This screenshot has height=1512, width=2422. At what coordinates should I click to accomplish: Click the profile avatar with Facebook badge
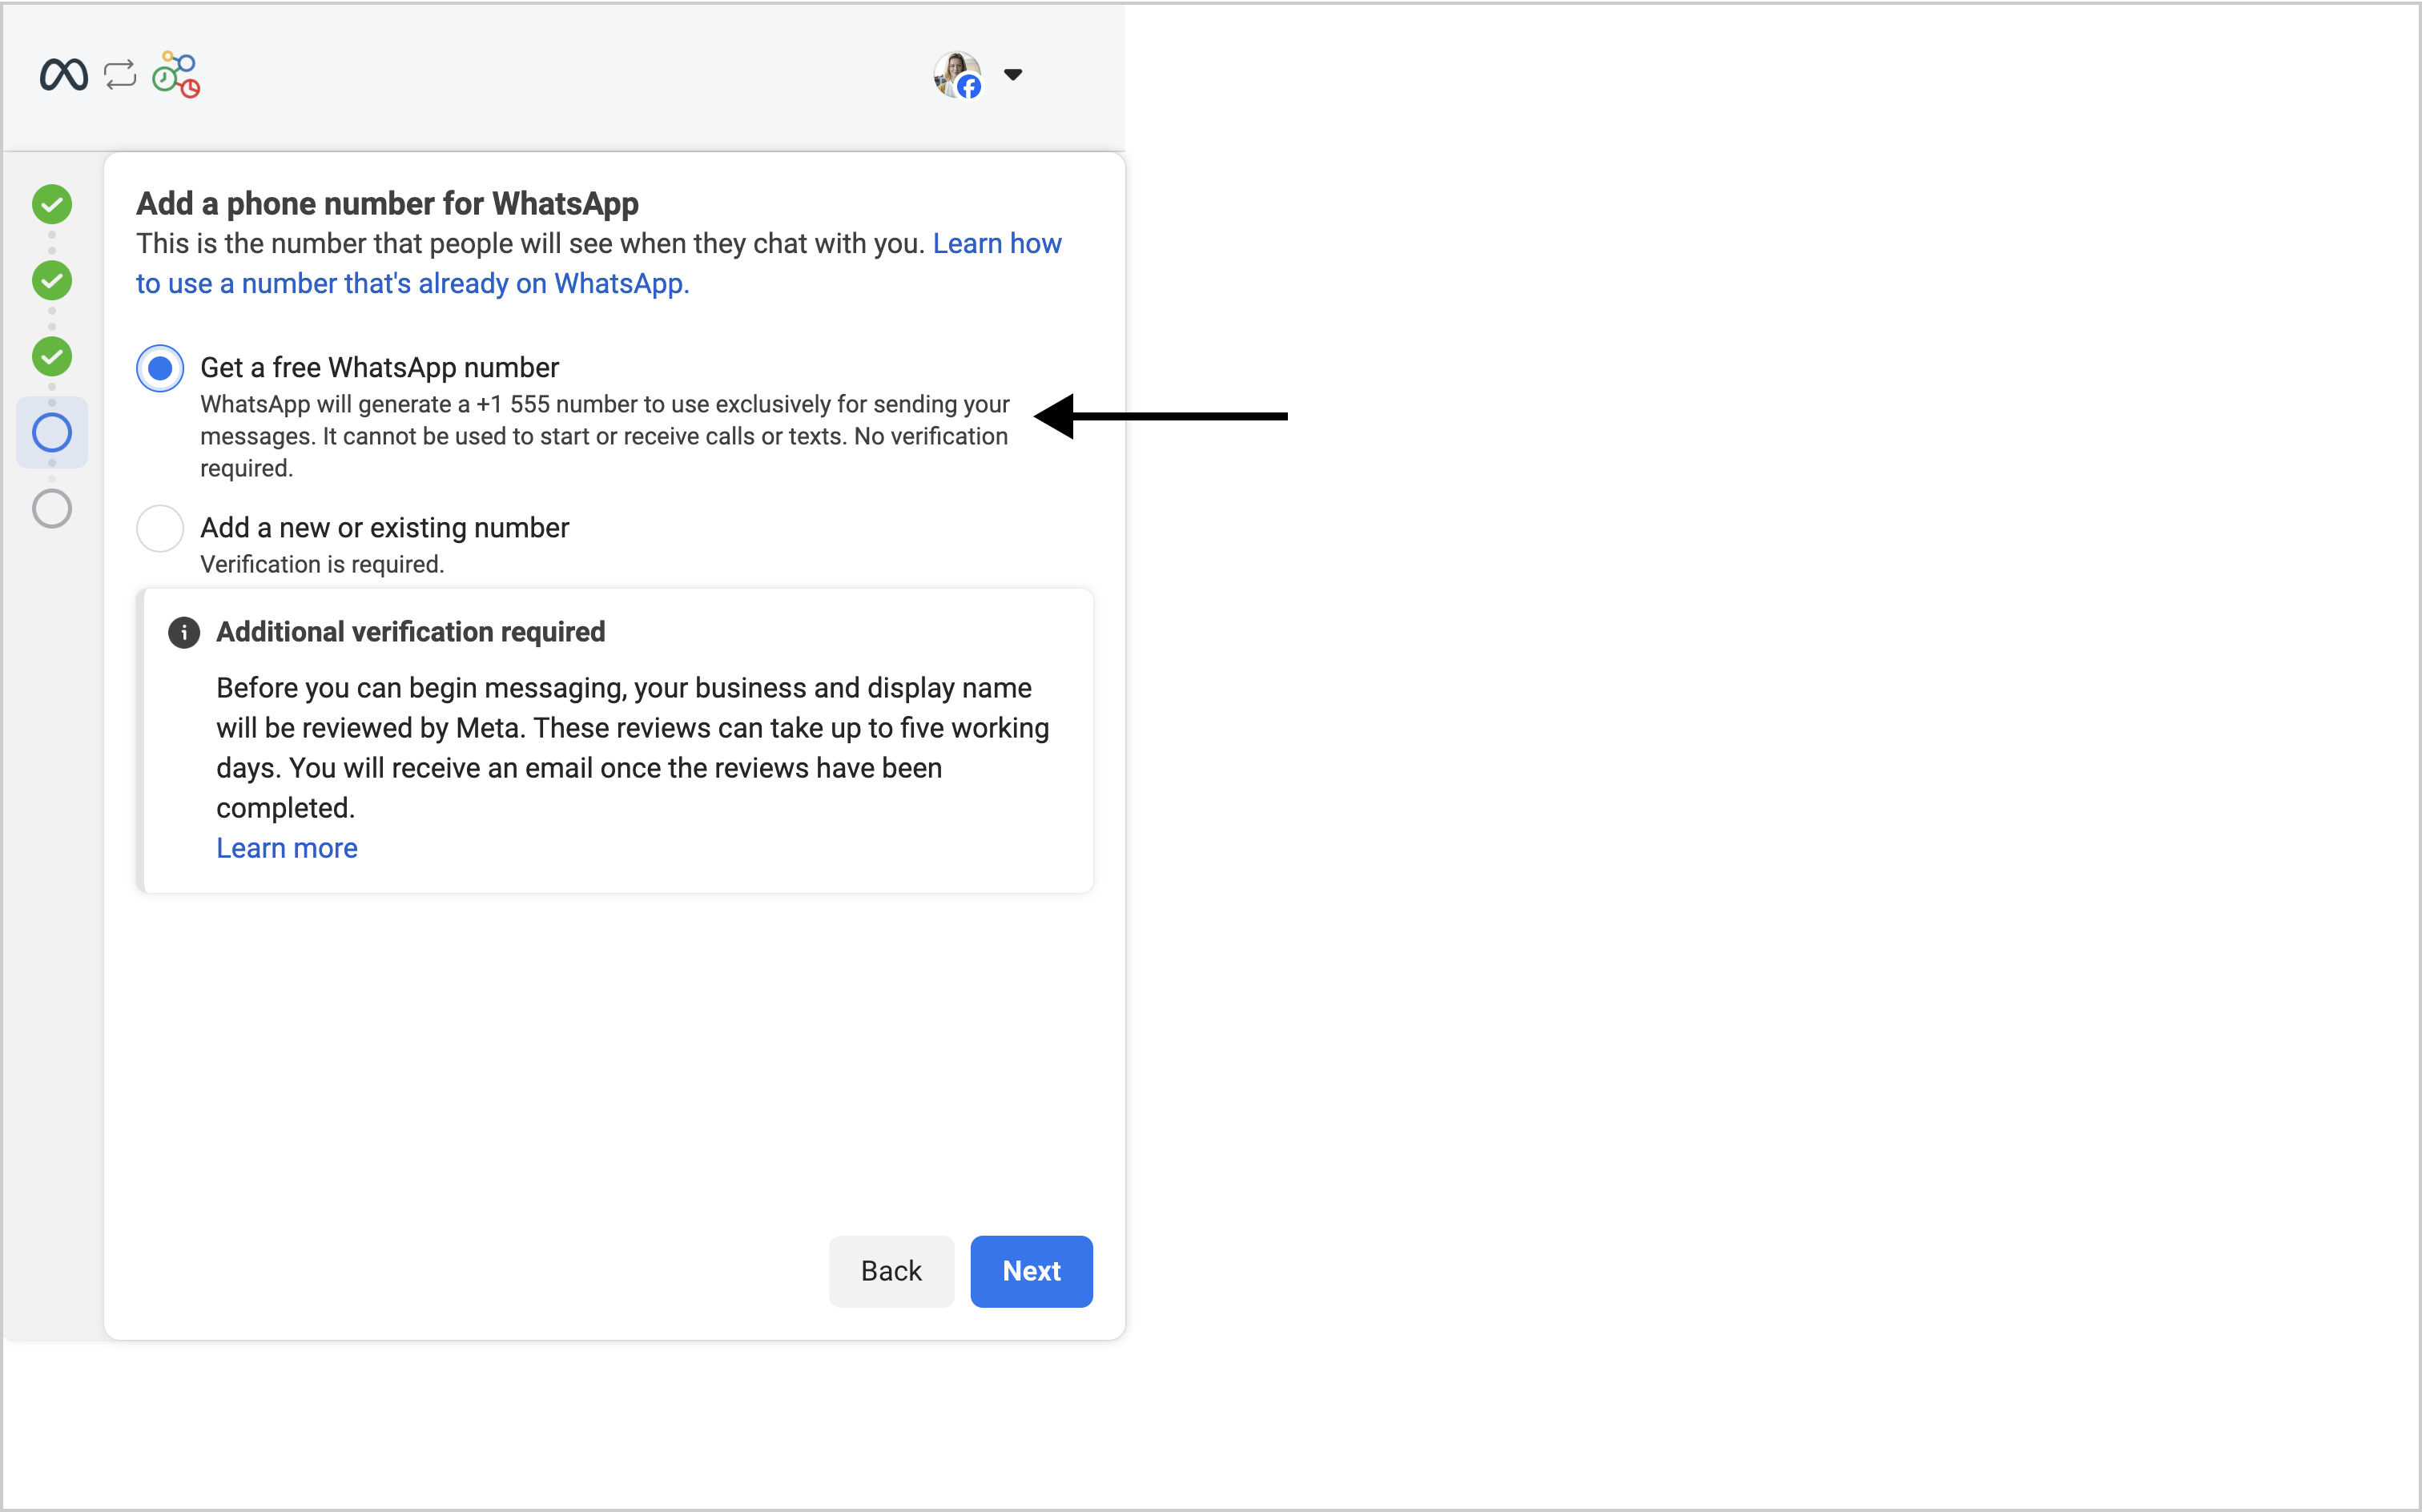point(957,75)
